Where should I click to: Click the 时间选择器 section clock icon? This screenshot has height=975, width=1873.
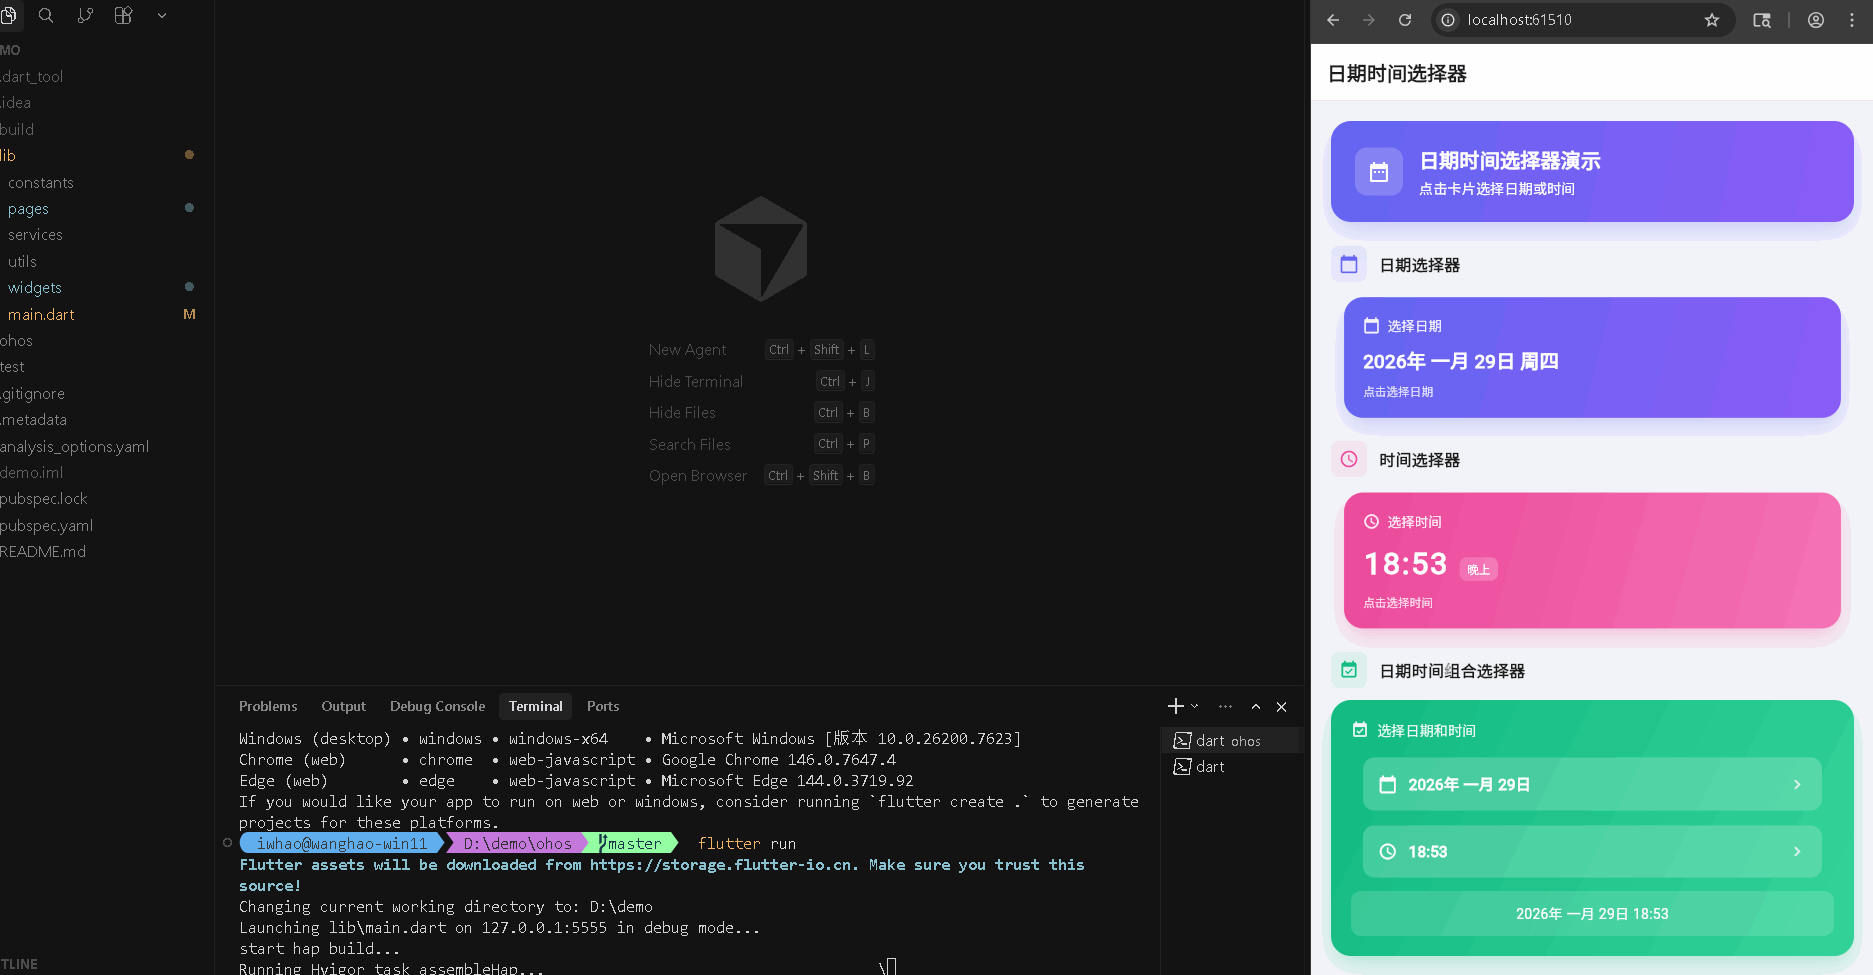(x=1349, y=460)
